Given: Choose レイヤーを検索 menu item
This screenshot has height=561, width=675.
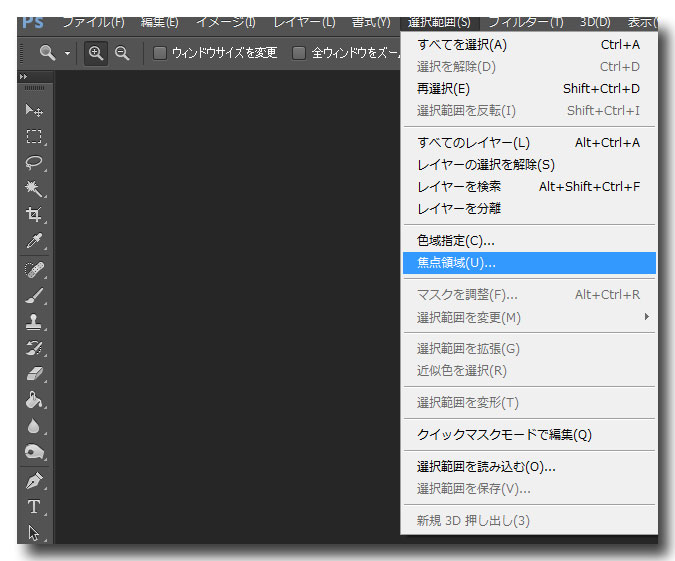Looking at the screenshot, I should (529, 187).
